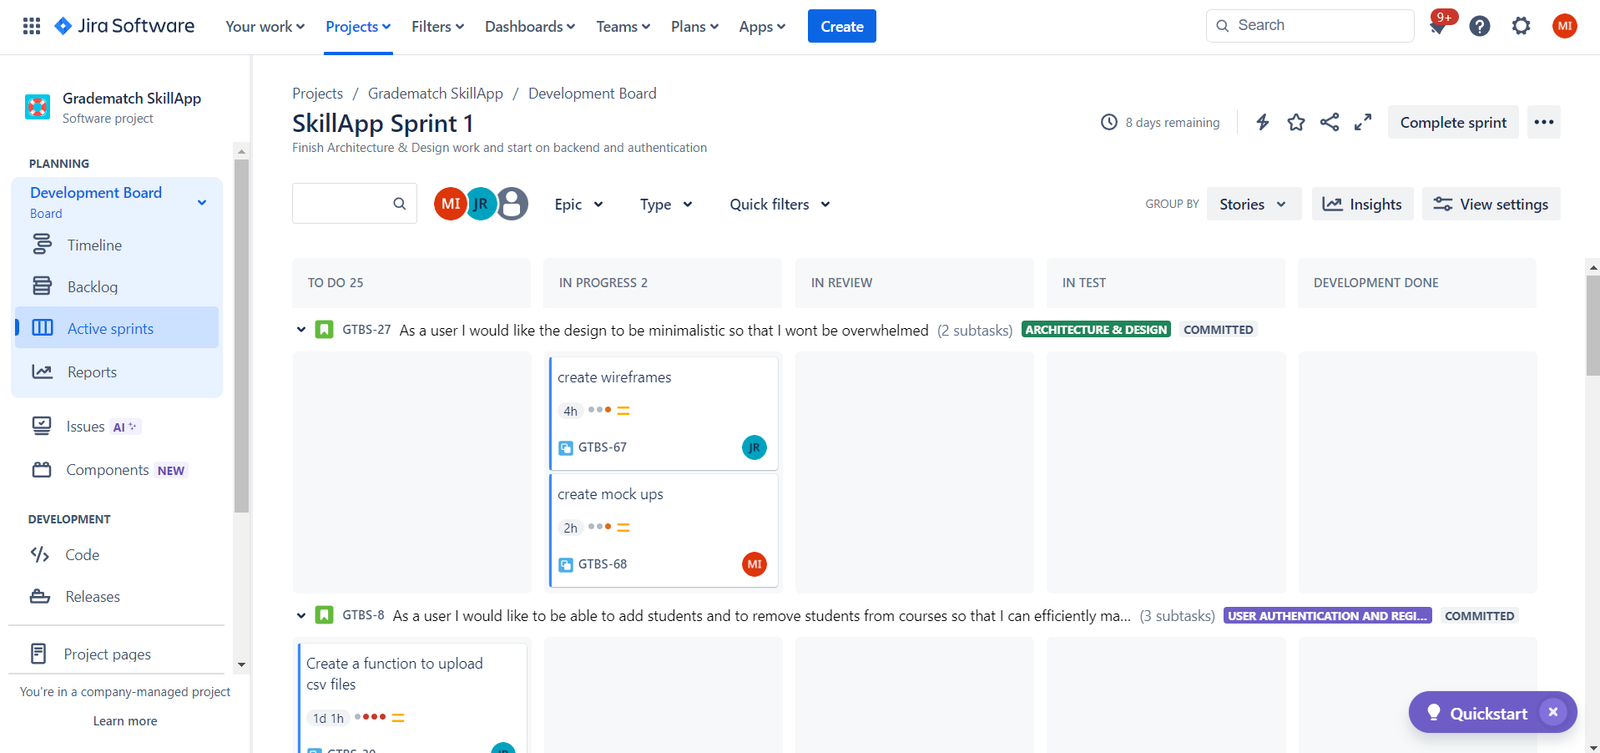Click the ARCHITECTURE & DESIGN epic label
Image resolution: width=1600 pixels, height=753 pixels.
coord(1096,329)
